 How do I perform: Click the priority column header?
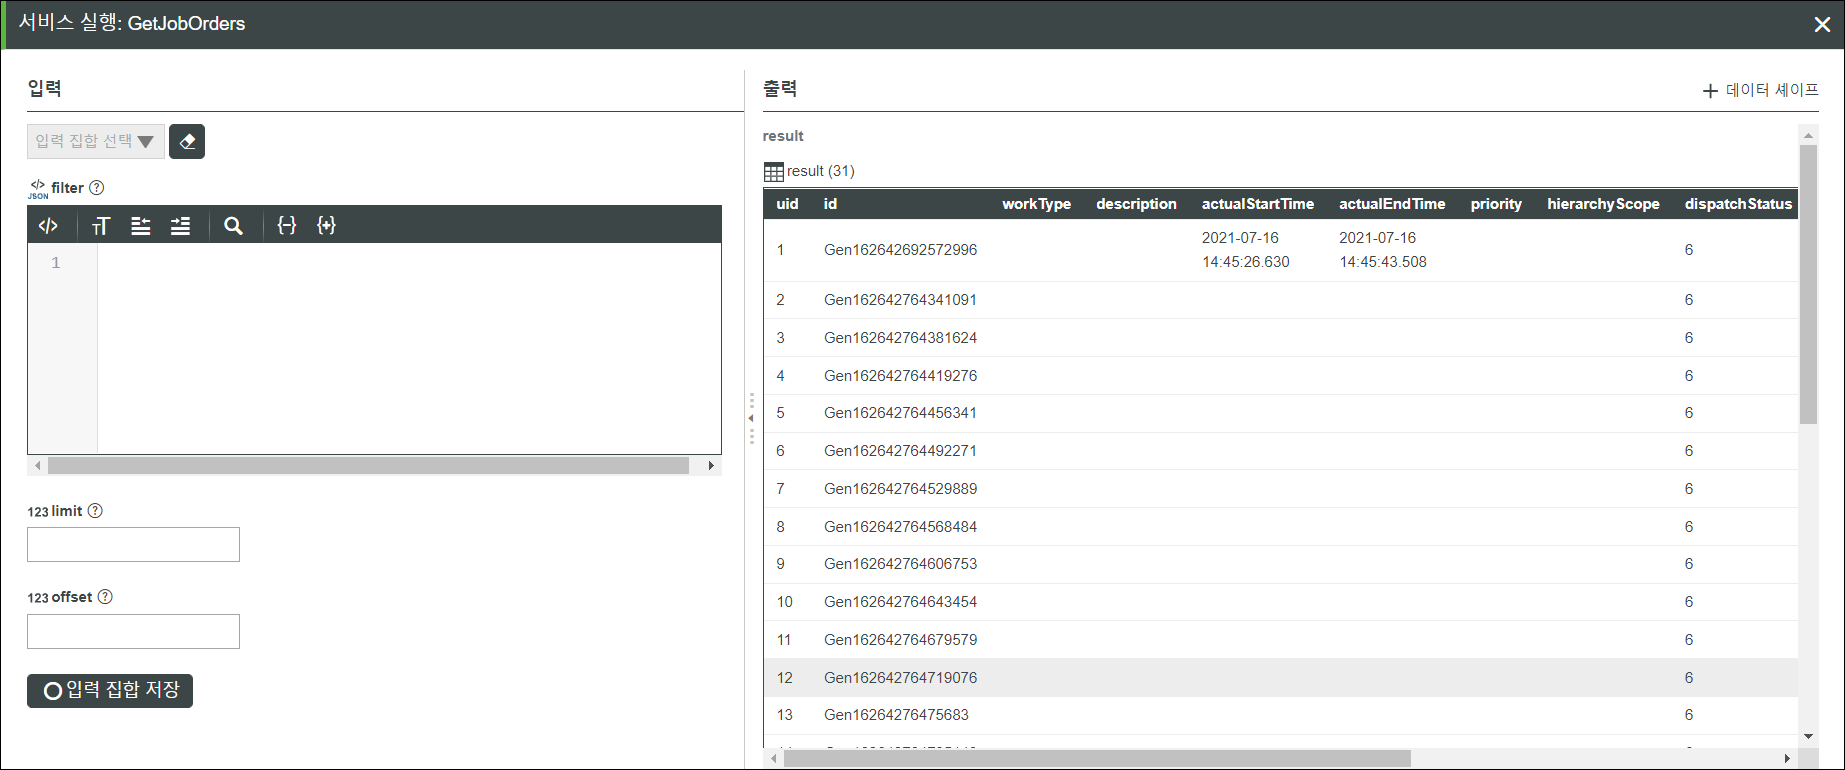click(1496, 204)
